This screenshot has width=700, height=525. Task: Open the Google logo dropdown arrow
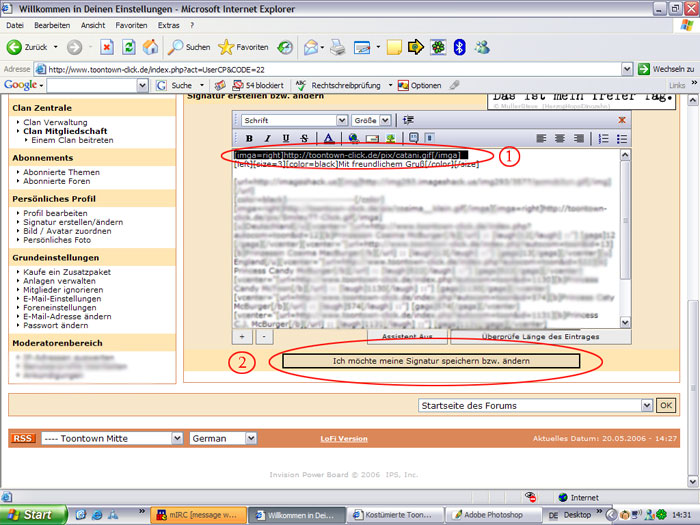click(x=41, y=85)
